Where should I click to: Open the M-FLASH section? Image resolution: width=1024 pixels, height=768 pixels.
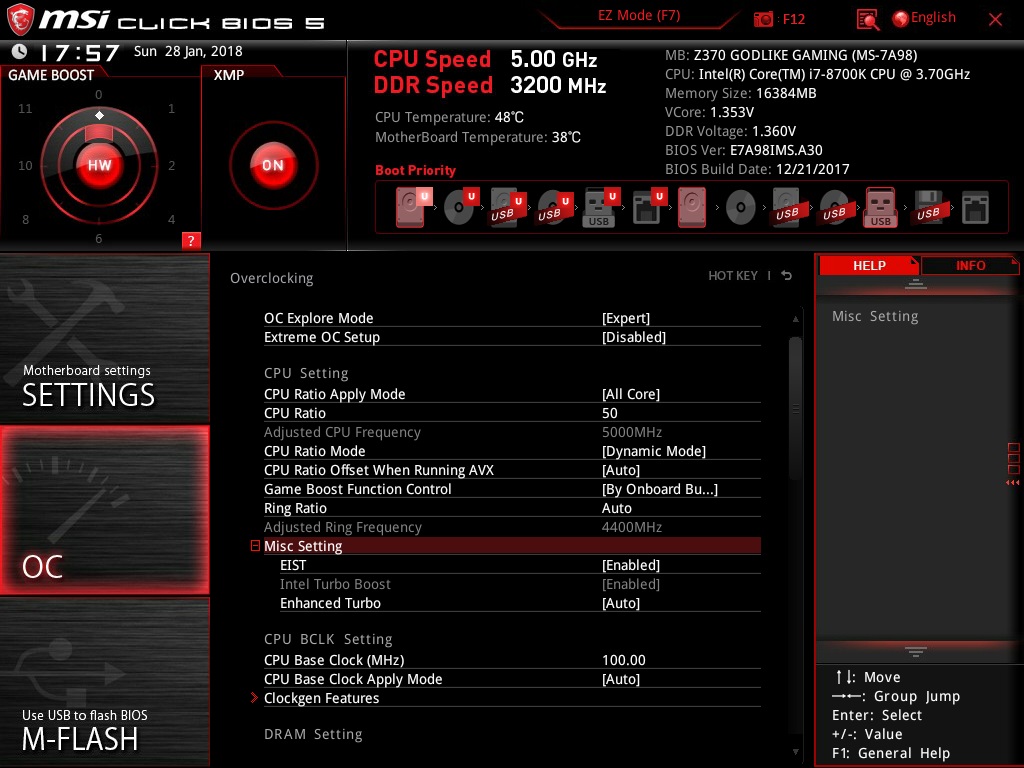[x=104, y=682]
